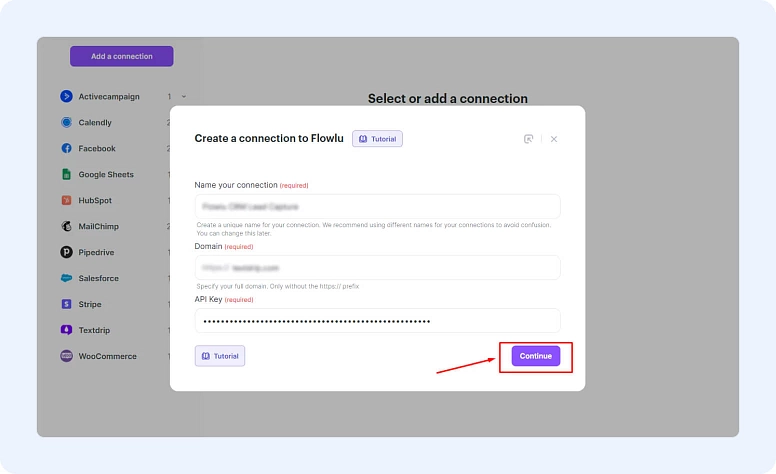Screen dimensions: 776x474
Task: Open the Stripe icon entry
Action: pyautogui.click(x=67, y=304)
